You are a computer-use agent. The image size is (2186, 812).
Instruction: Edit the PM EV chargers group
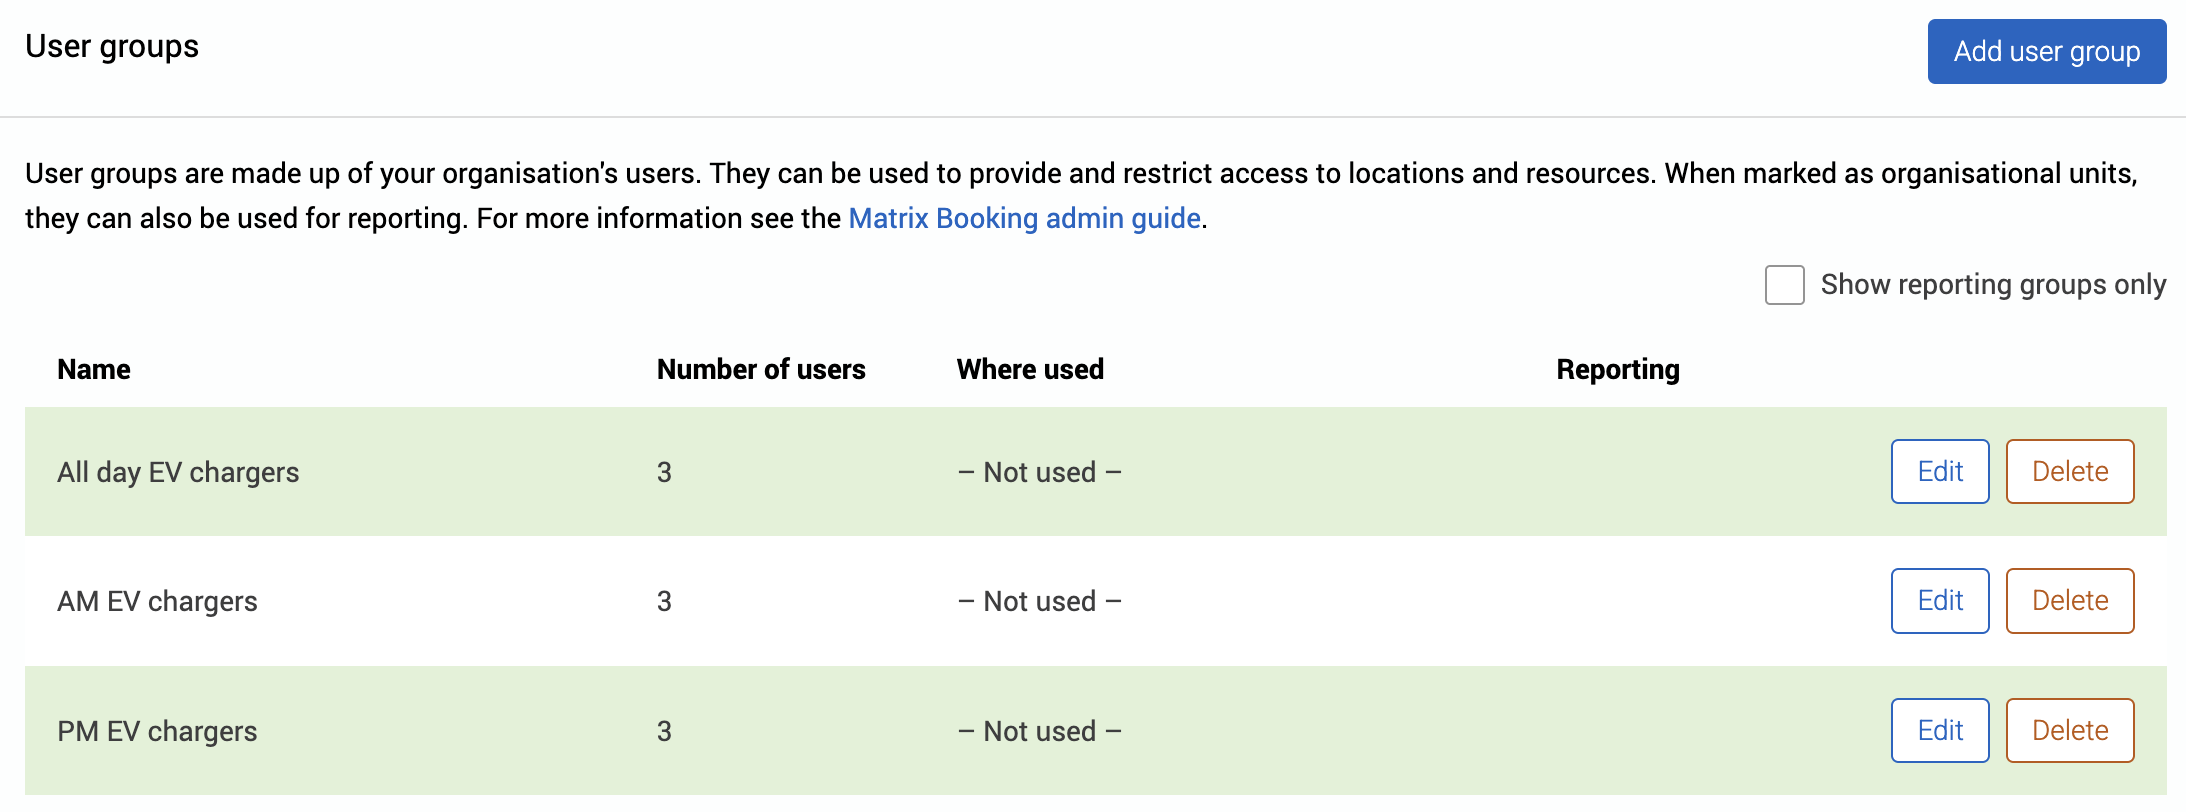tap(1939, 730)
